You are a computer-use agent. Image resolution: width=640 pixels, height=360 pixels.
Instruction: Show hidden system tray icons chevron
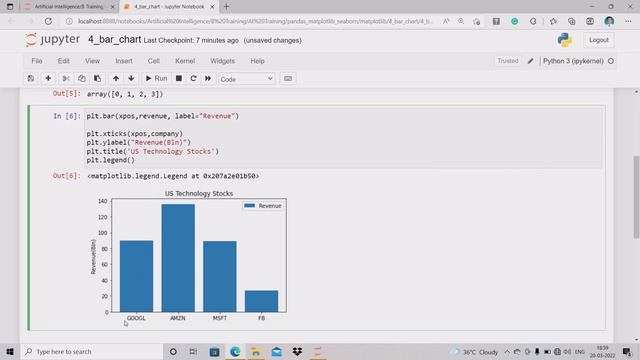tap(507, 352)
